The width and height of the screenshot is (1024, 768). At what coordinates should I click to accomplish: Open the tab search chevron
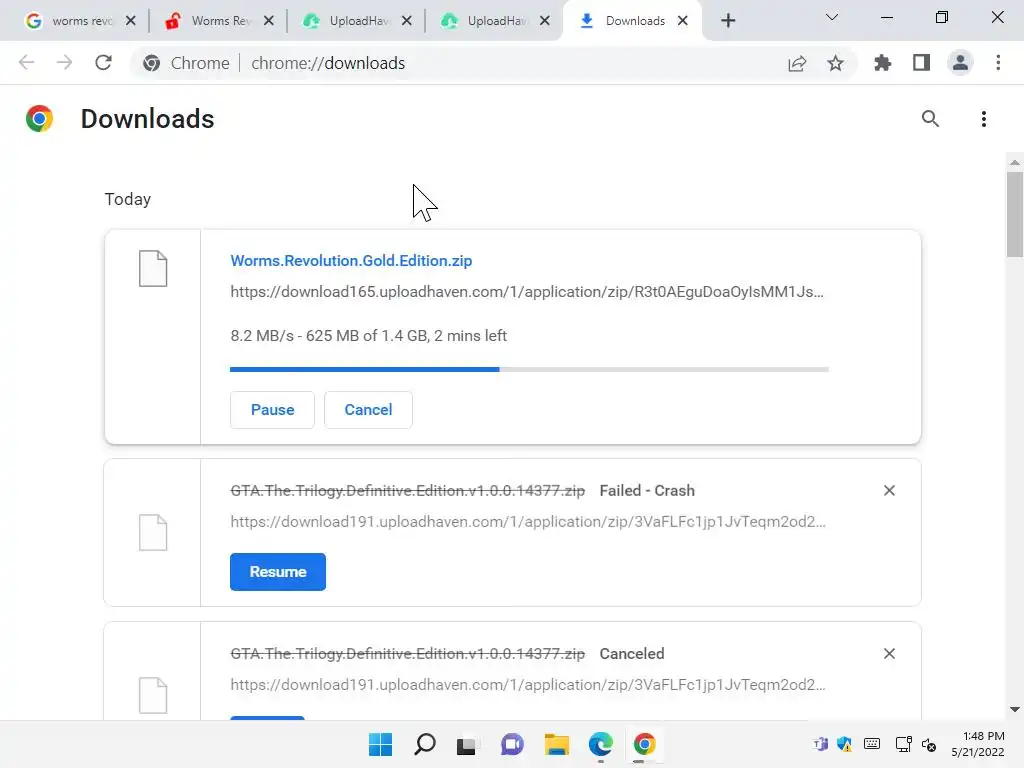coord(831,18)
